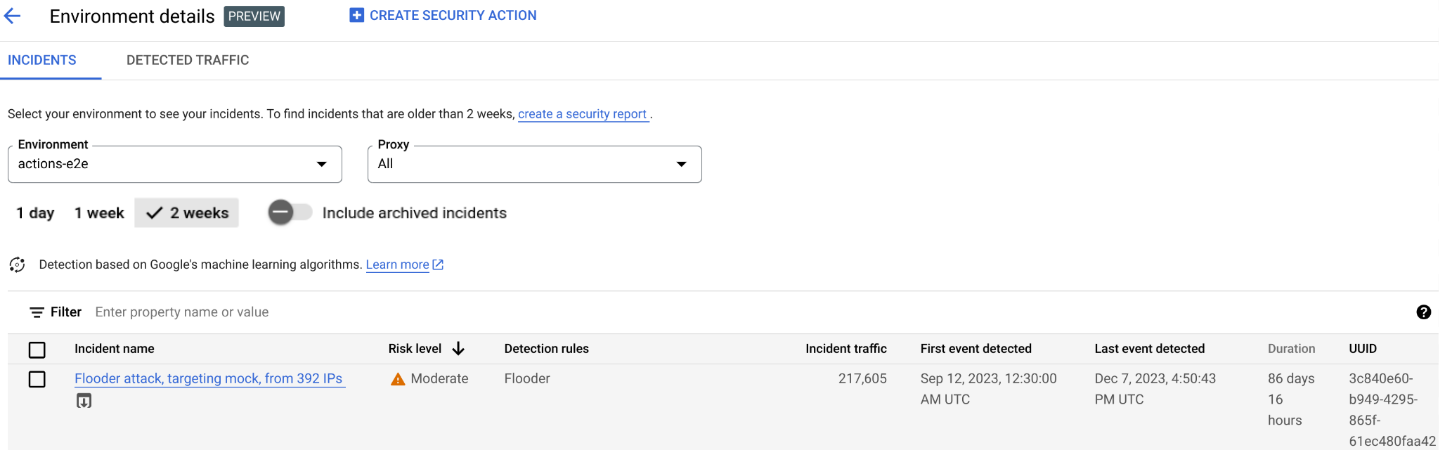Open the Proxy dropdown
The height and width of the screenshot is (450, 1439).
(x=534, y=164)
